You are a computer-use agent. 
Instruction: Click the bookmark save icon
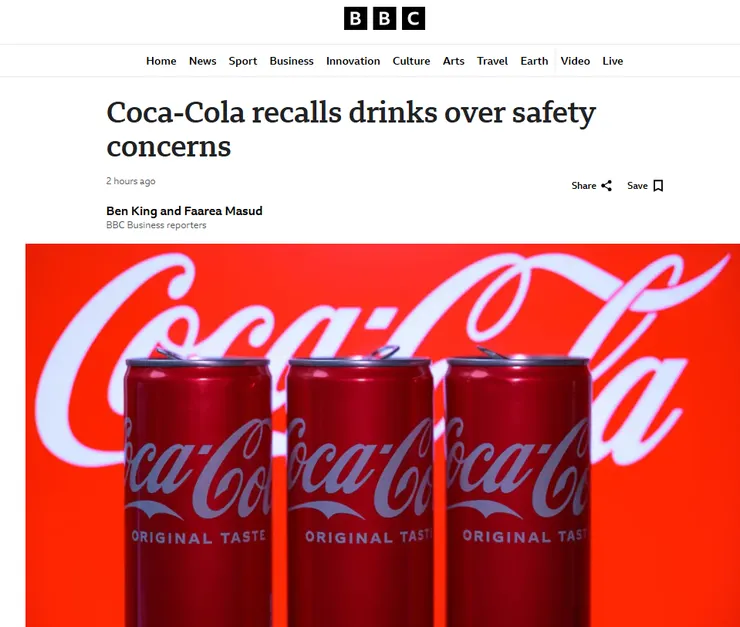(x=658, y=186)
